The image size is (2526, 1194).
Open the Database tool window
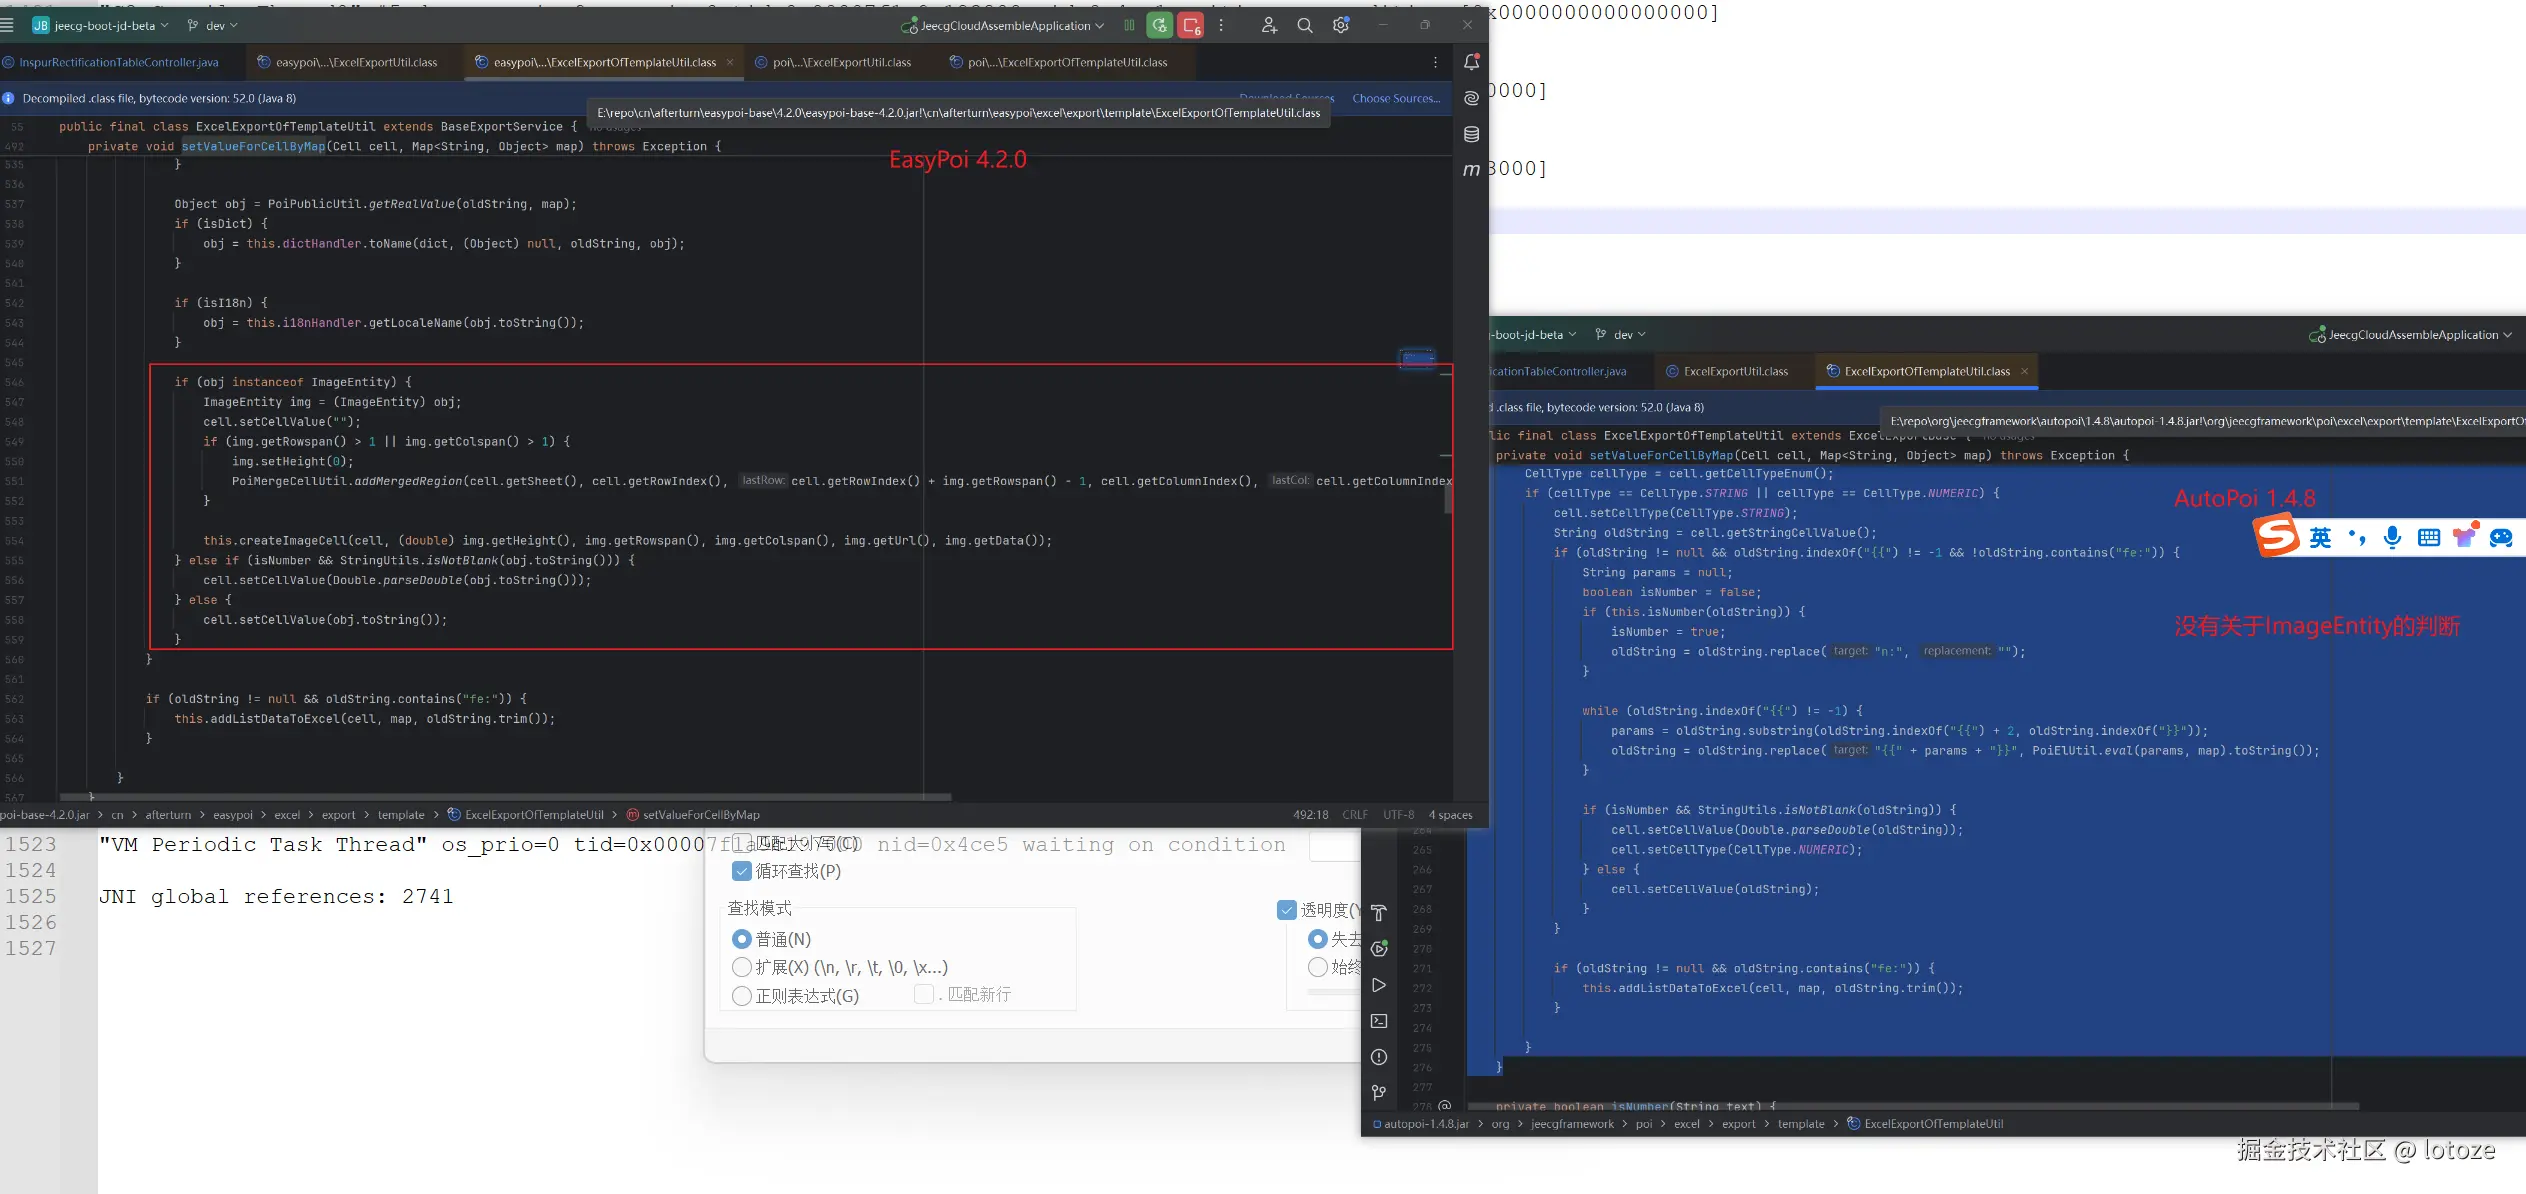(x=1471, y=134)
